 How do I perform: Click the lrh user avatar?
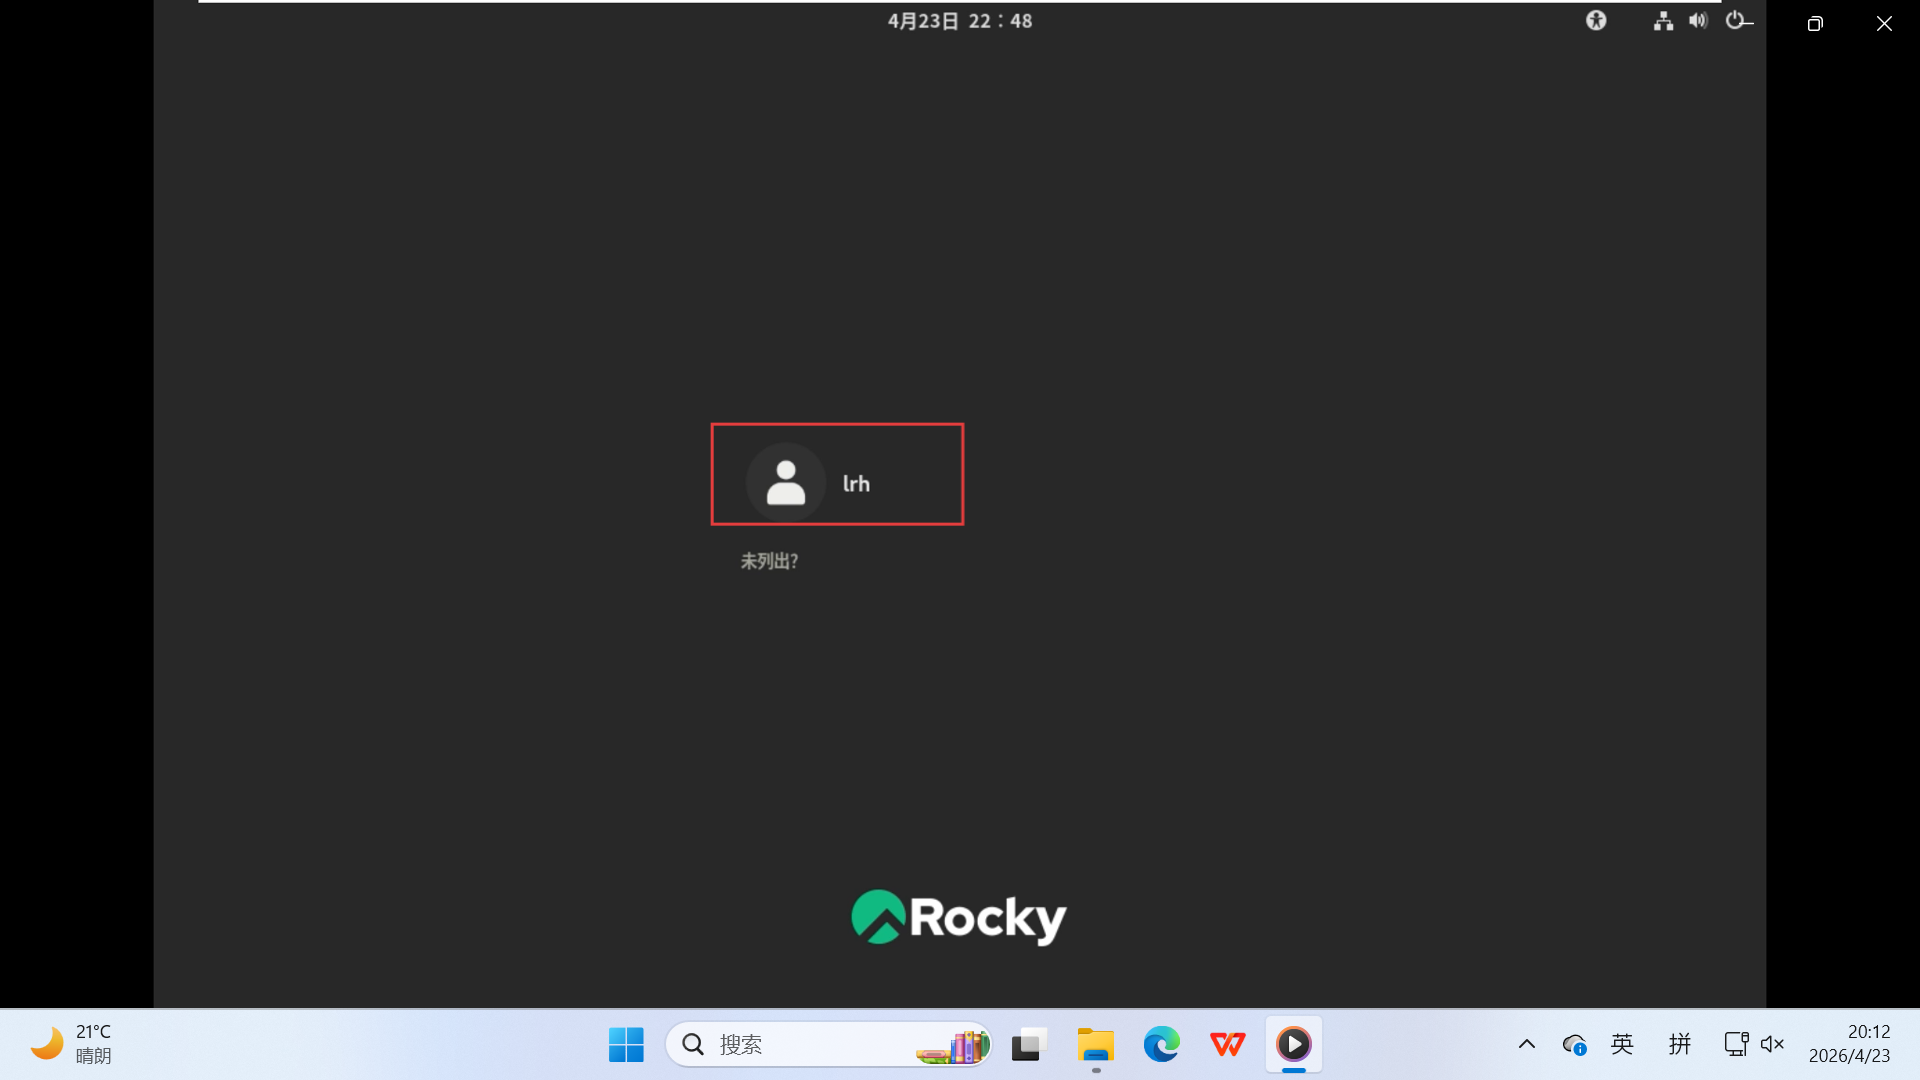(786, 483)
